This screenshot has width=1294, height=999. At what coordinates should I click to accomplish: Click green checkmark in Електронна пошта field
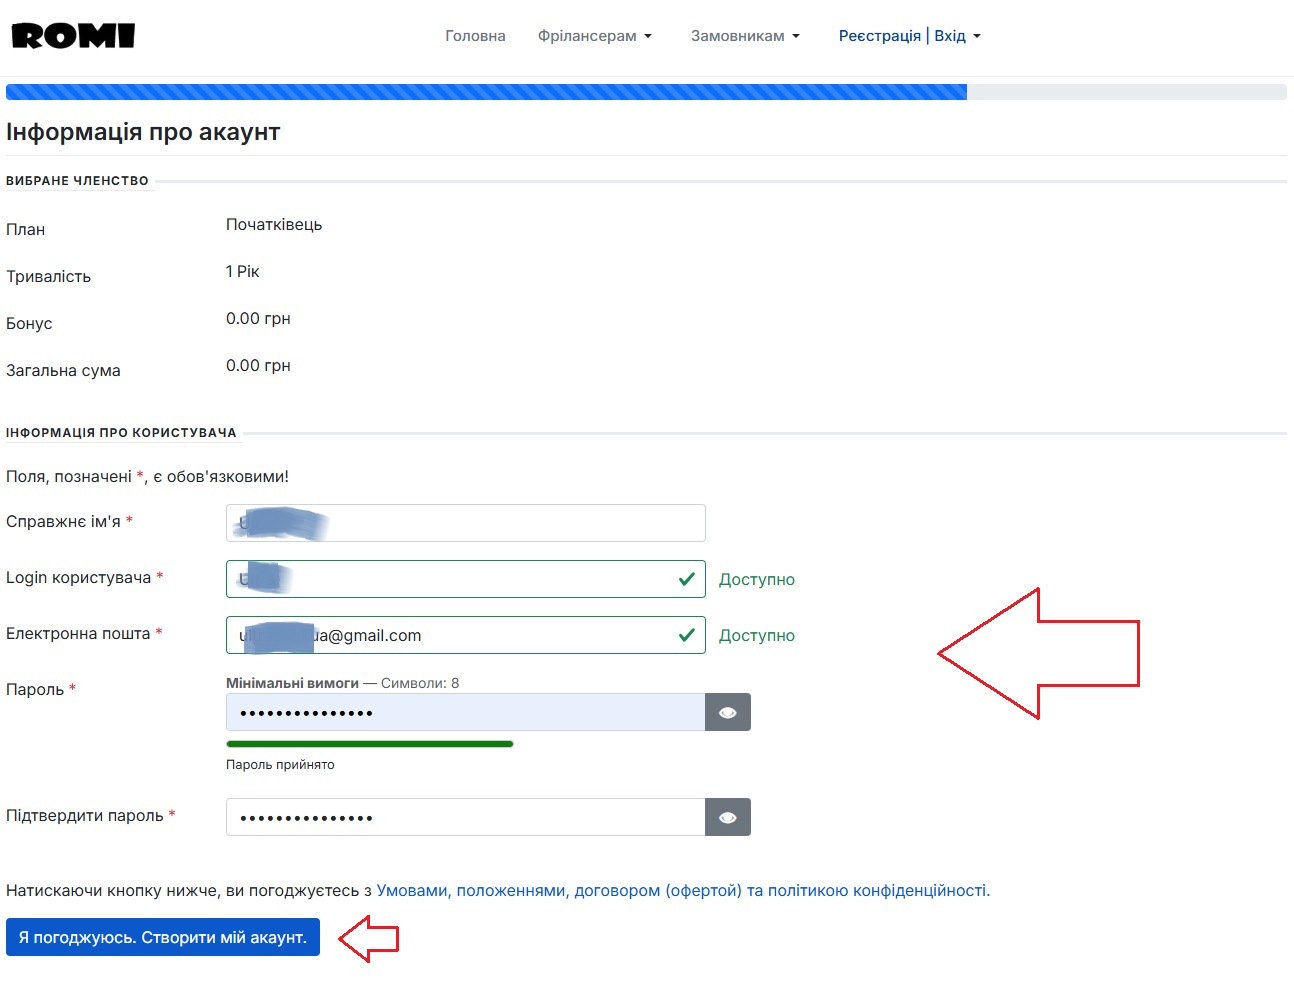tap(687, 635)
